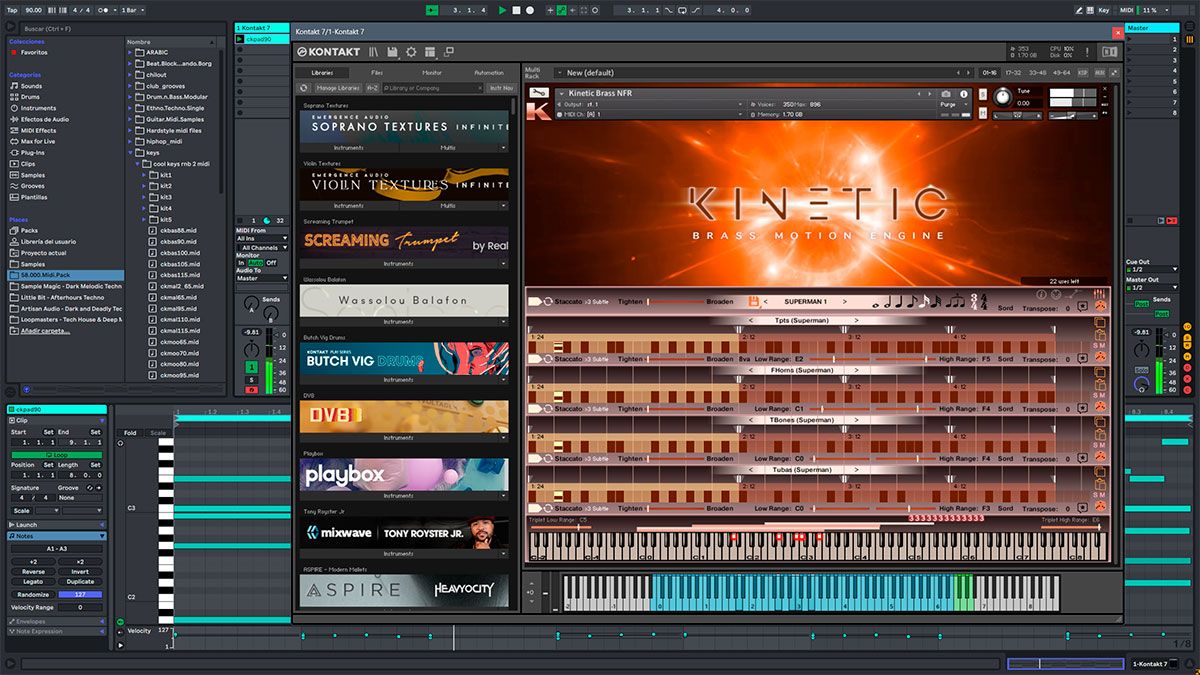Click the Duplicate button in Notes panel

pyautogui.click(x=80, y=581)
